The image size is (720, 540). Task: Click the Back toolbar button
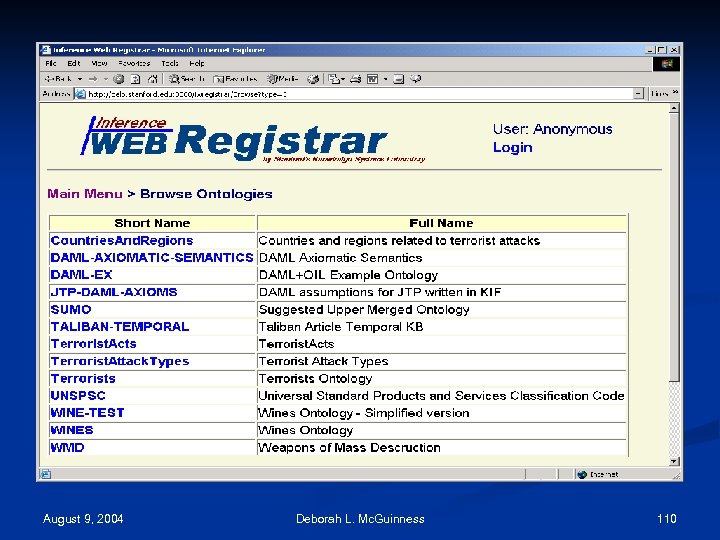pyautogui.click(x=58, y=79)
